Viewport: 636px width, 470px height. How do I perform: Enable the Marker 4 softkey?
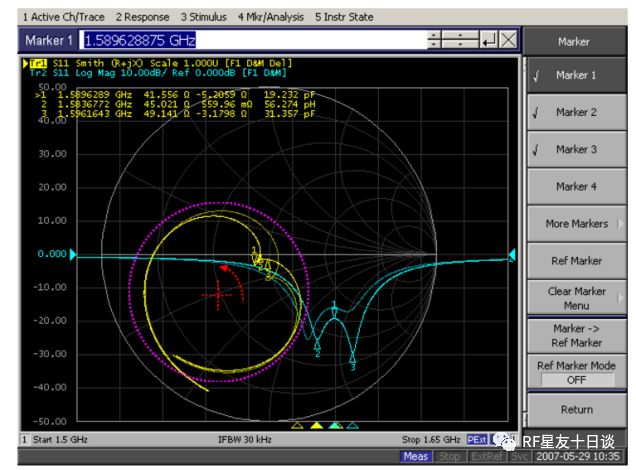(576, 187)
